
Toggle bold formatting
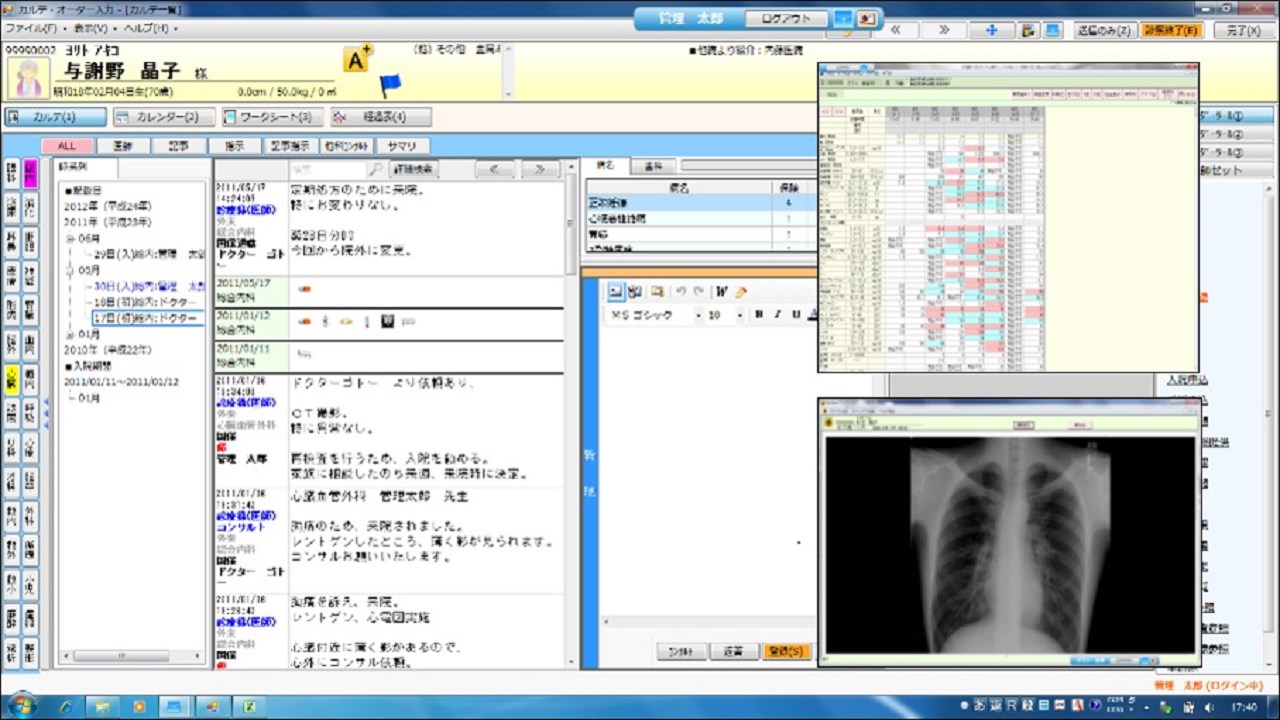tap(760, 315)
